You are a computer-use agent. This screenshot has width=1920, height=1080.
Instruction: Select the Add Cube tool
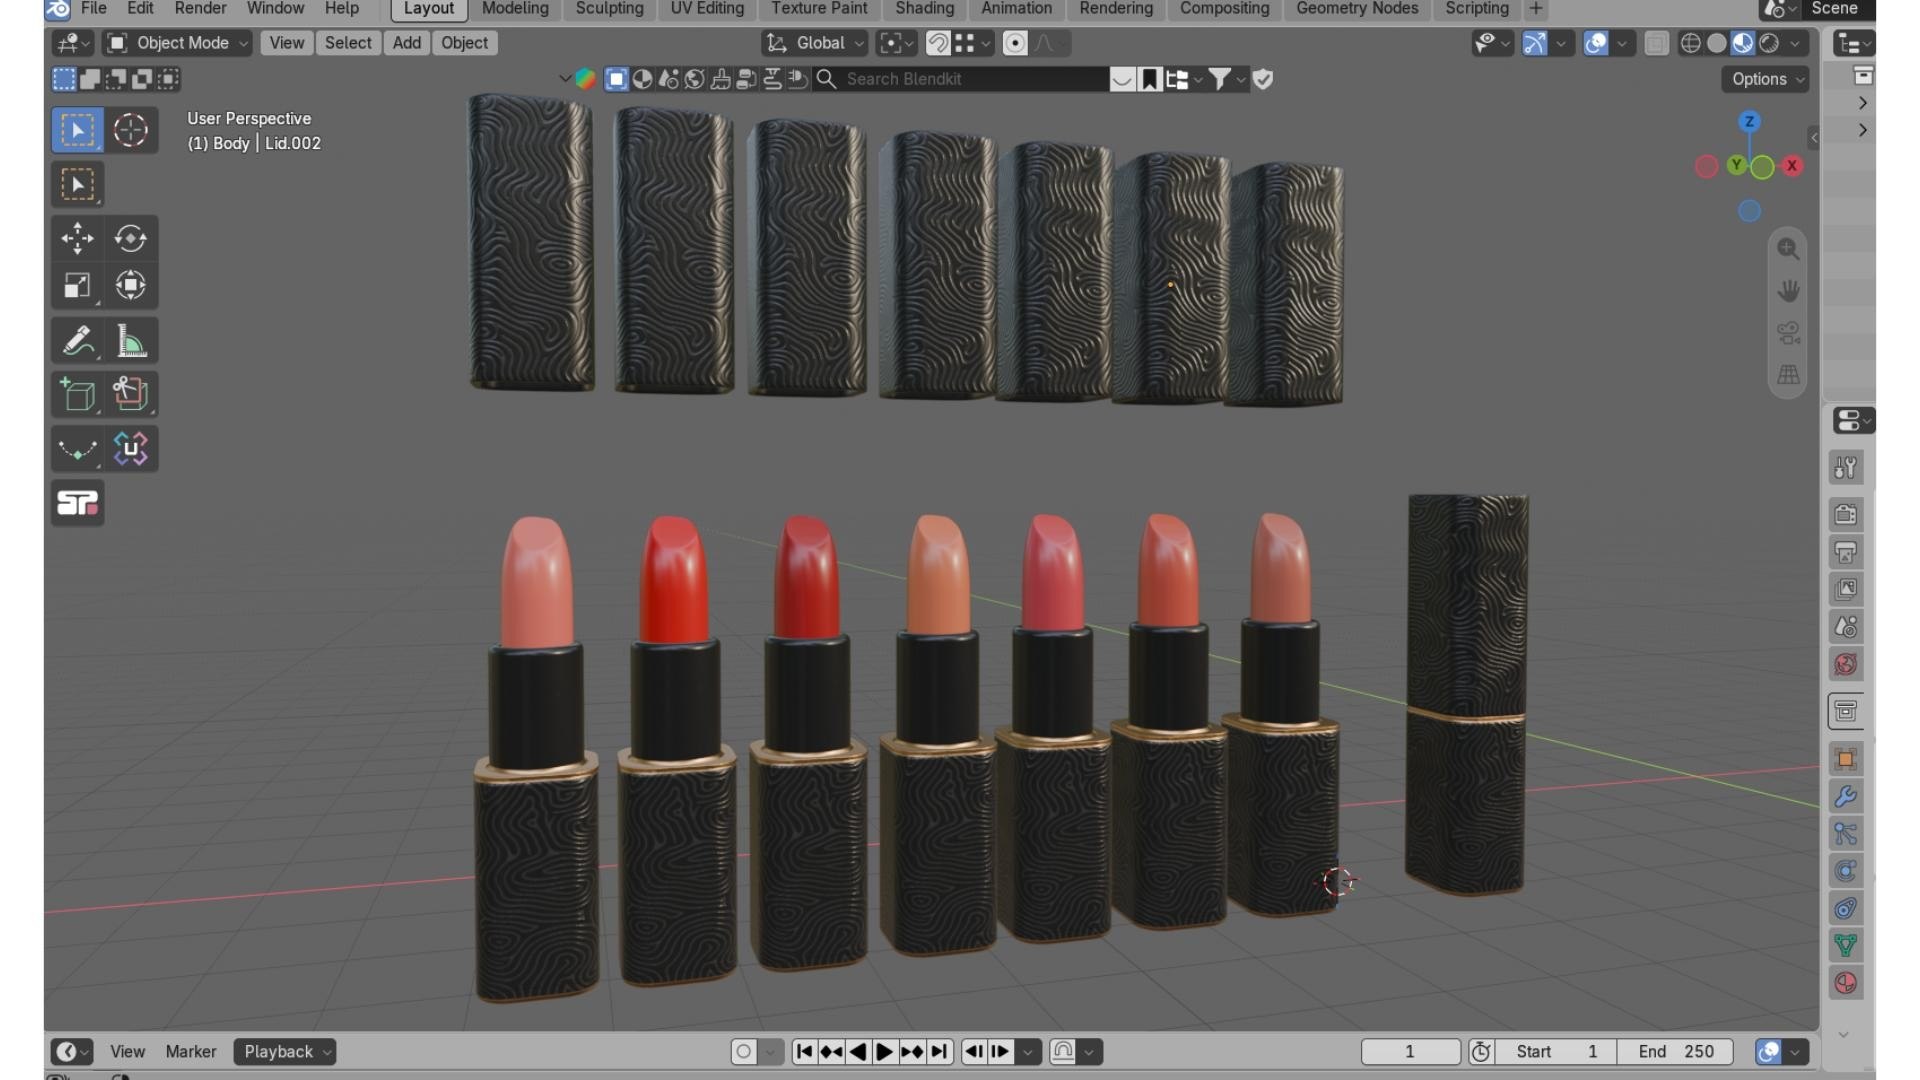77,394
